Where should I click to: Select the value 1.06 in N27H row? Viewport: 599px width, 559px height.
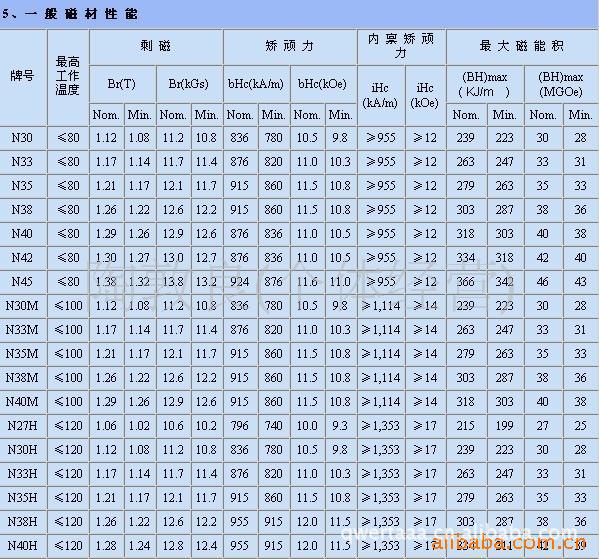tap(106, 426)
